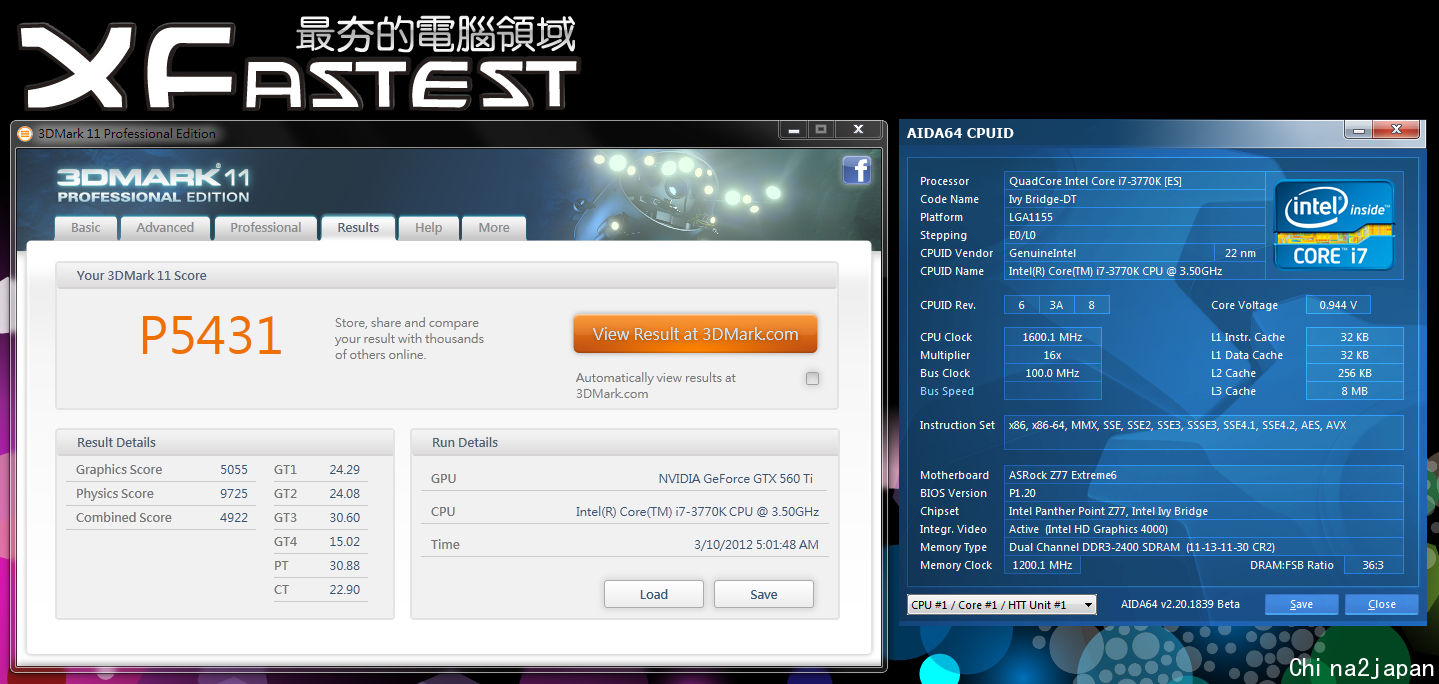This screenshot has height=684, width=1439.
Task: Click the CT result 22.90
Action: [x=345, y=590]
